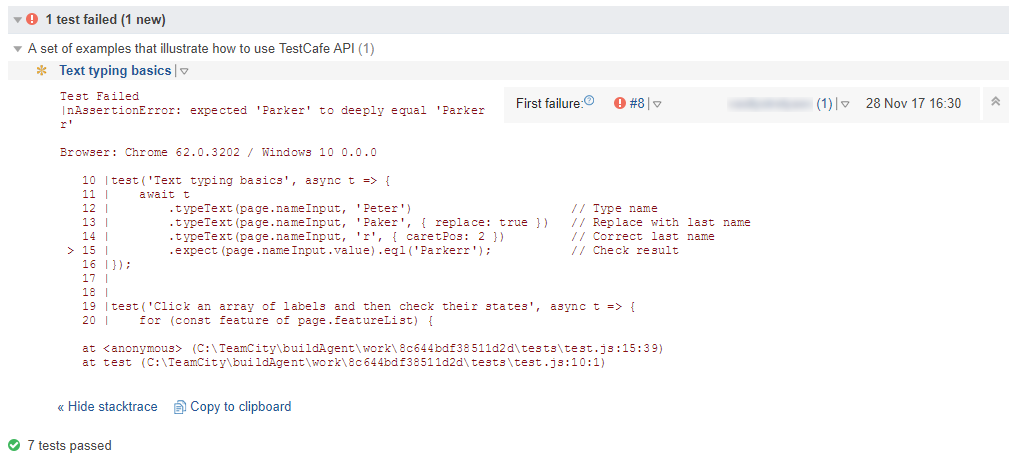Collapse test details with double-chevron icon
This screenshot has width=1016, height=457.
click(x=995, y=102)
